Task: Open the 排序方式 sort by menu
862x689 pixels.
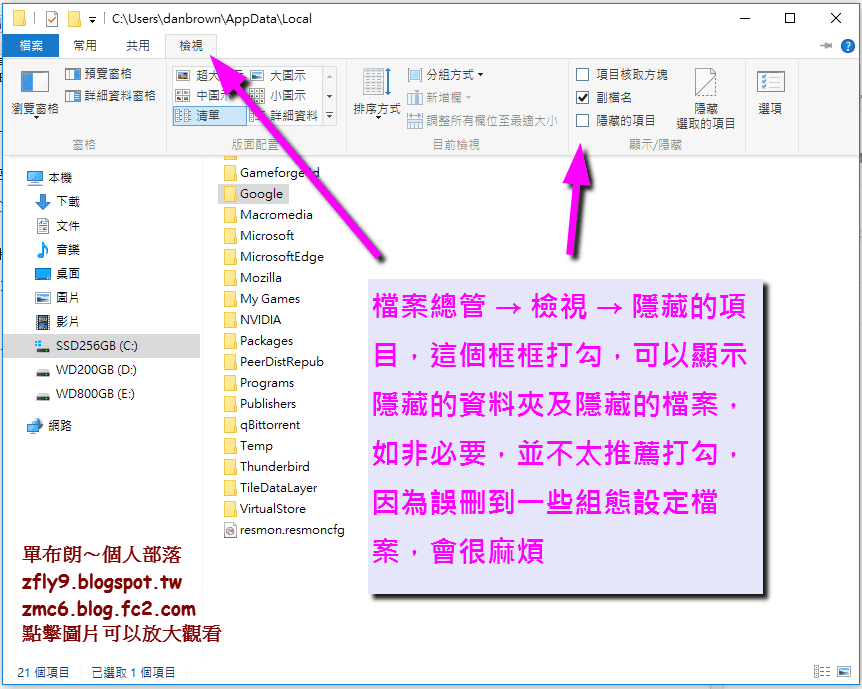Action: click(x=377, y=93)
